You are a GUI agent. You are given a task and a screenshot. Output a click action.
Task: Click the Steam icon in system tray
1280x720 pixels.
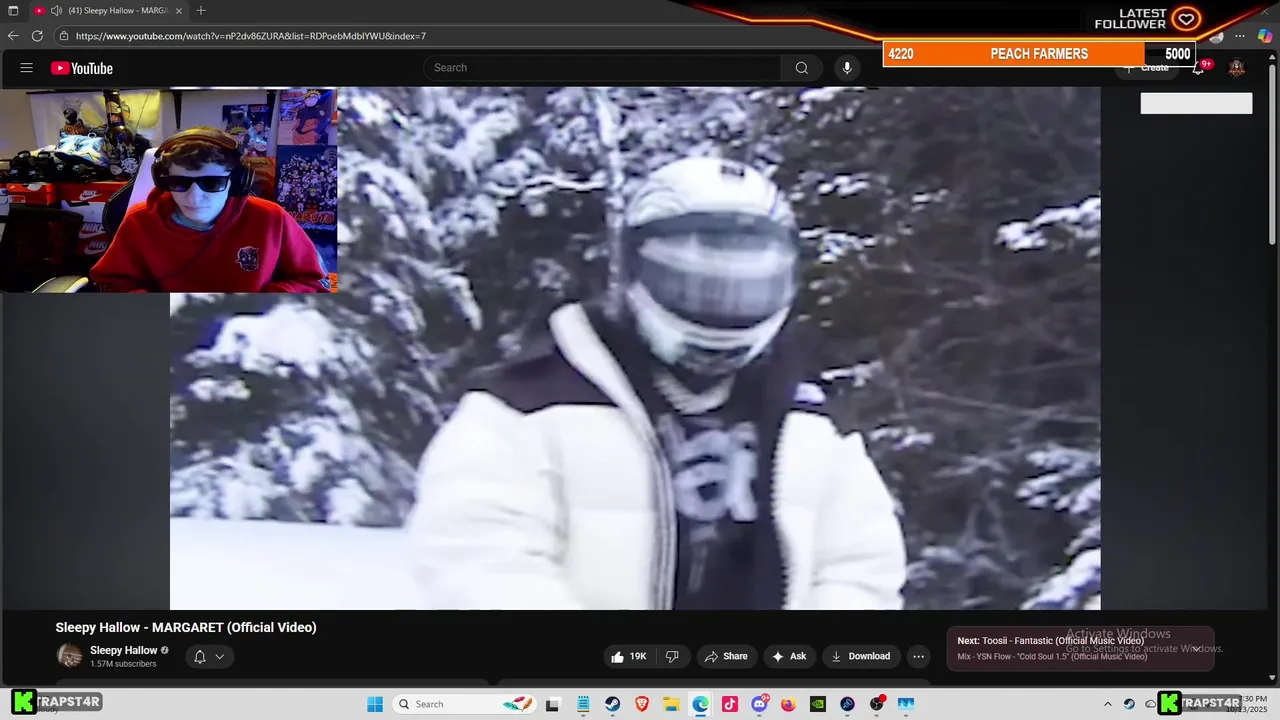[1130, 704]
